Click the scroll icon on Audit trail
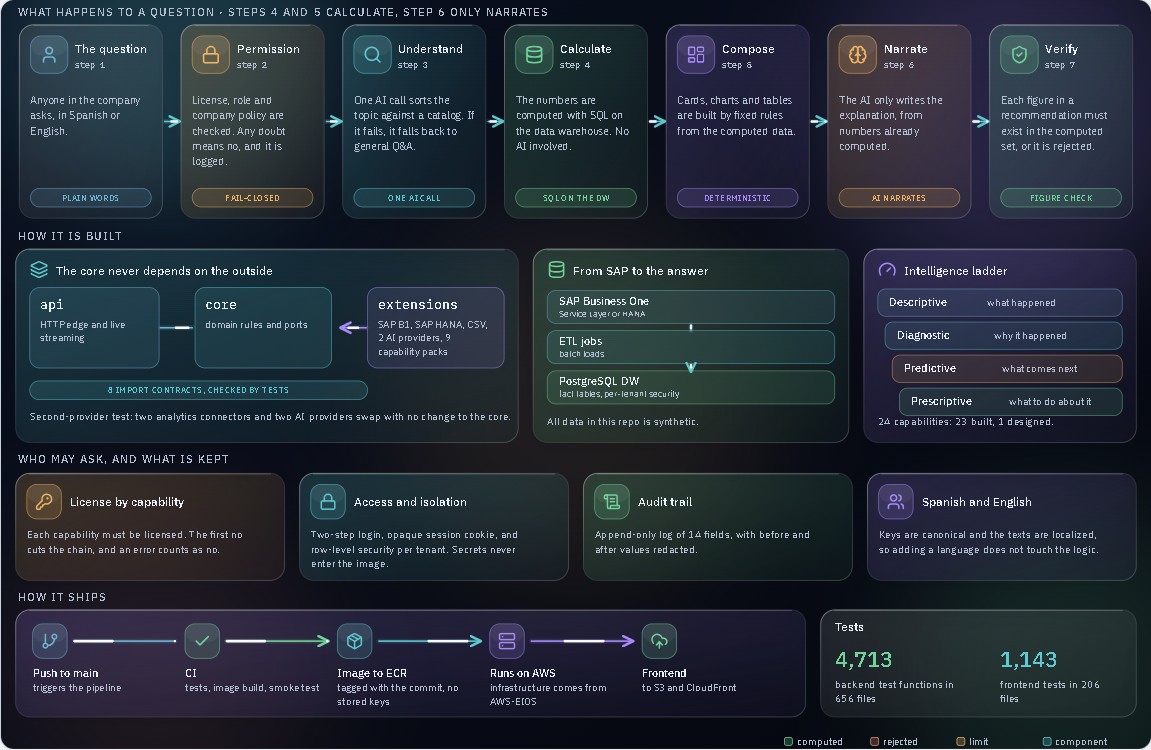Screen dimensions: 1151x750 611,502
